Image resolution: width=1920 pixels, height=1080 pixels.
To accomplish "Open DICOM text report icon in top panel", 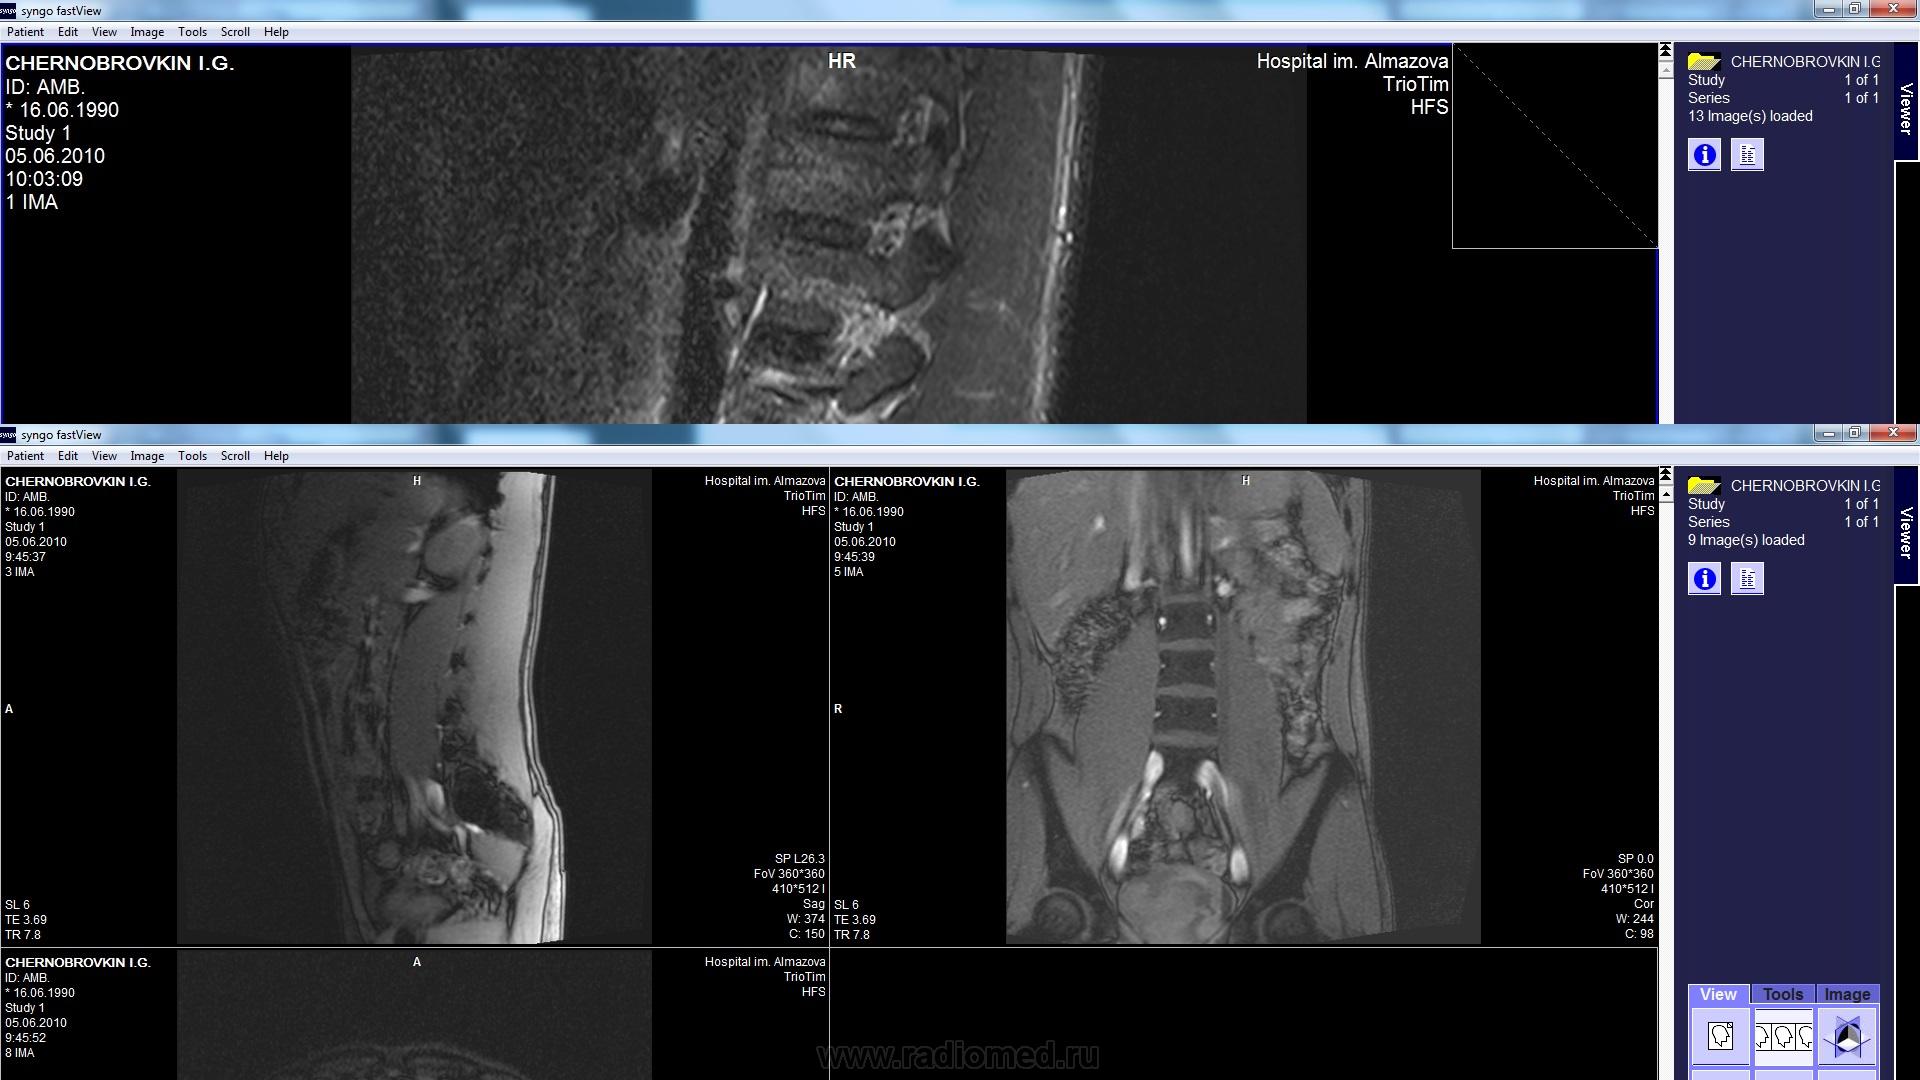I will pos(1747,155).
